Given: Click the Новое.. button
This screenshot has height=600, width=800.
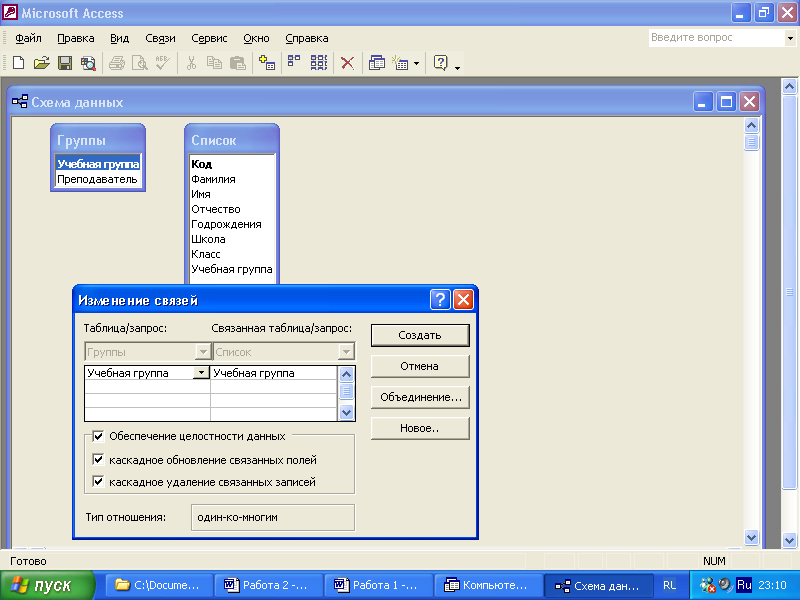Looking at the screenshot, I should coord(420,428).
